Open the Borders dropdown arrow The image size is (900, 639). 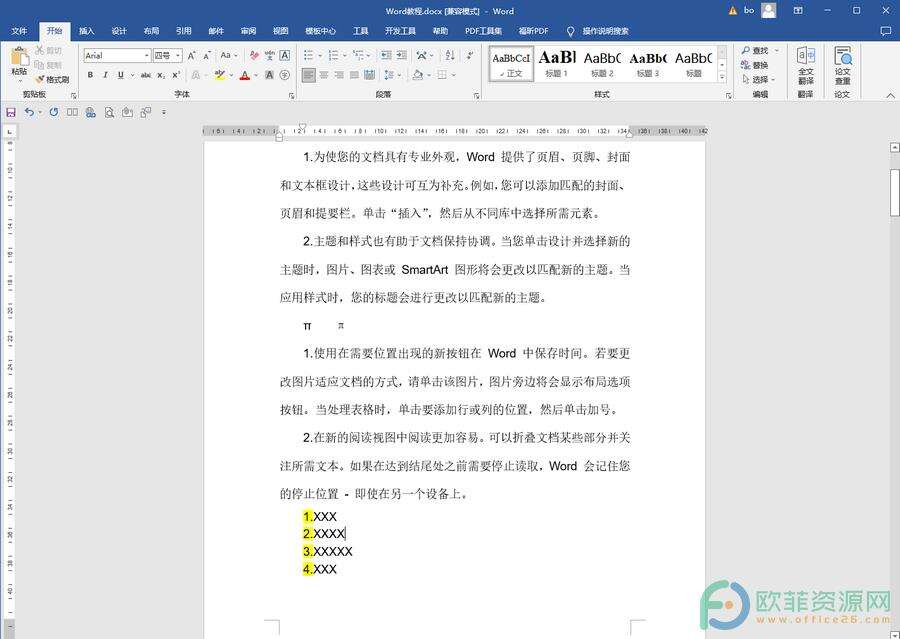pos(453,75)
